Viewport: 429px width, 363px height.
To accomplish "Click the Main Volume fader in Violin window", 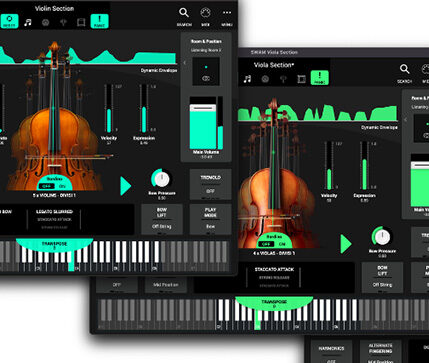I will tap(203, 123).
